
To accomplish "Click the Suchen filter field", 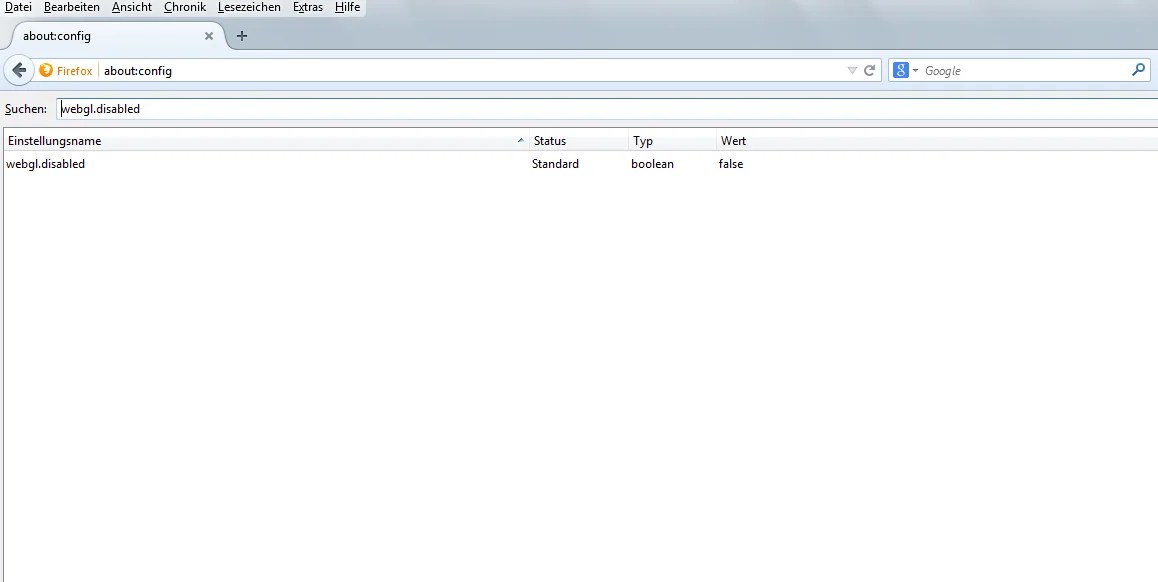I will [x=607, y=109].
